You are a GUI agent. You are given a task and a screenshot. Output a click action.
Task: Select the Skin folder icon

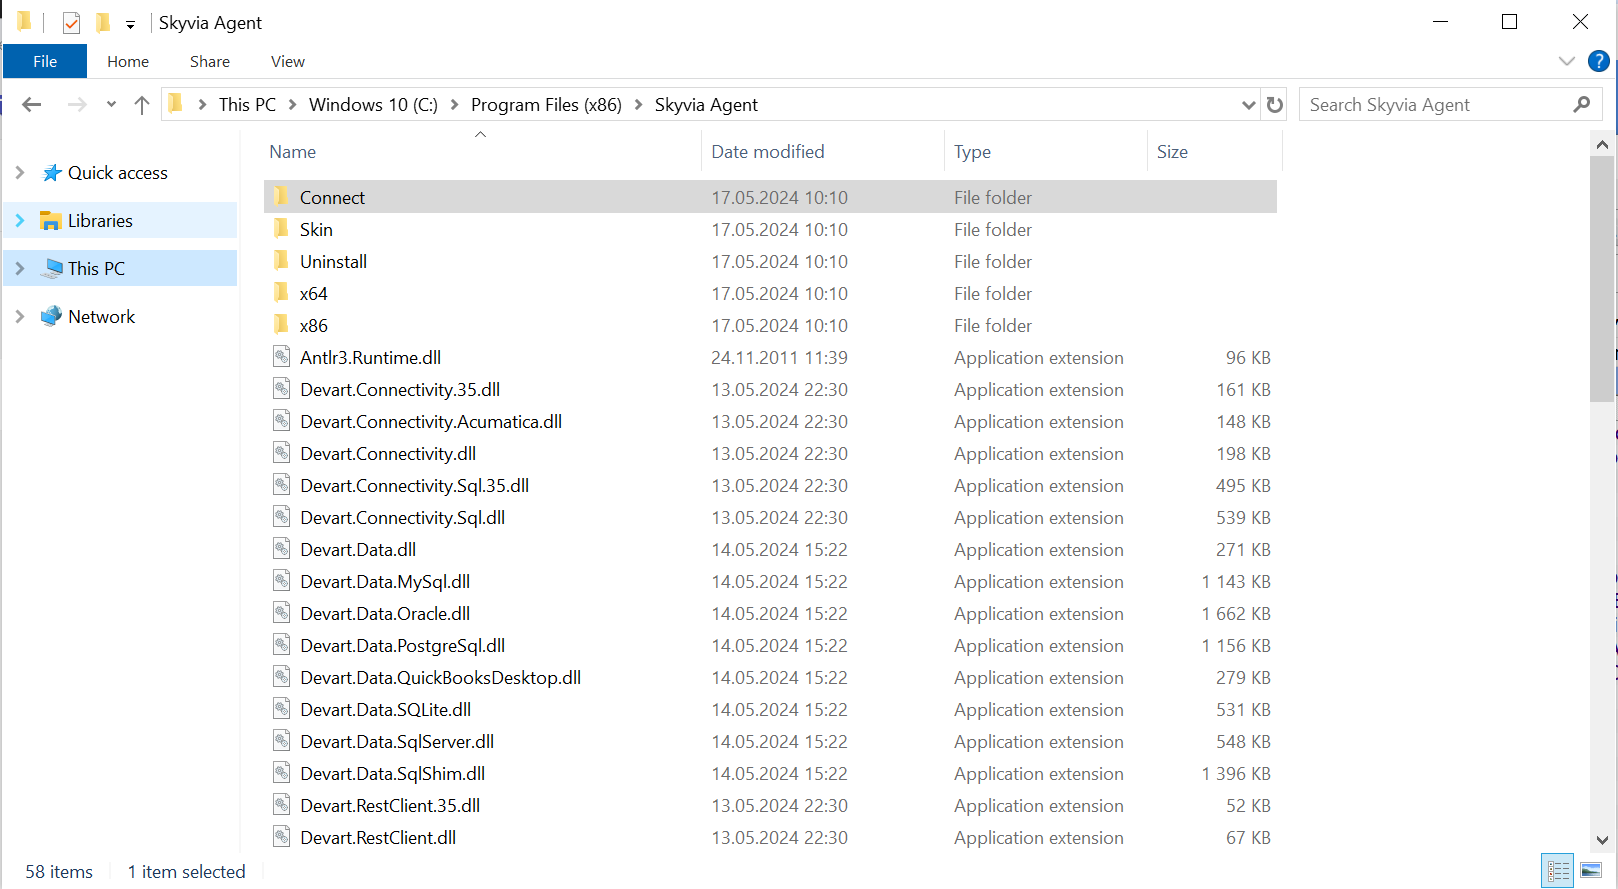(x=281, y=229)
